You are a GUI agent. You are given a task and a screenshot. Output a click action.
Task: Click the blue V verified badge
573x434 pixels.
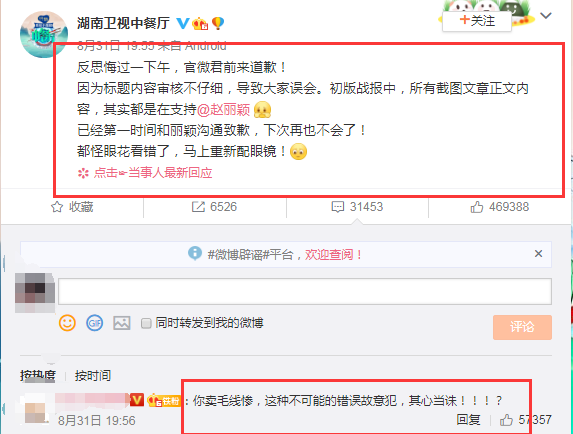[x=183, y=24]
